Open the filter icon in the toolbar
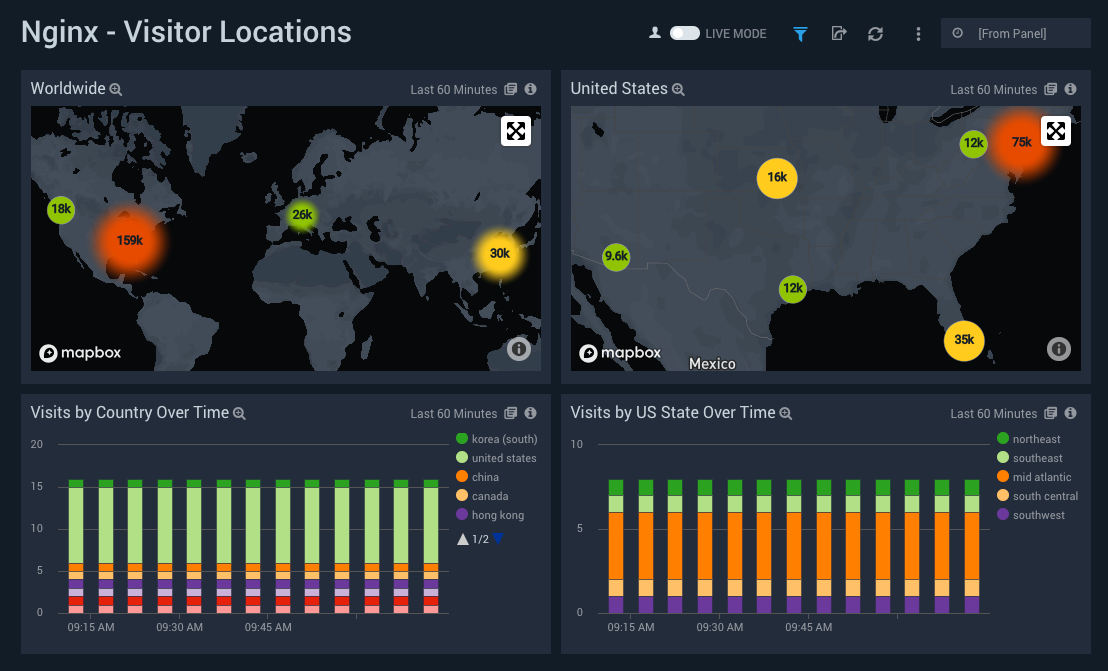This screenshot has width=1108, height=671. tap(800, 33)
